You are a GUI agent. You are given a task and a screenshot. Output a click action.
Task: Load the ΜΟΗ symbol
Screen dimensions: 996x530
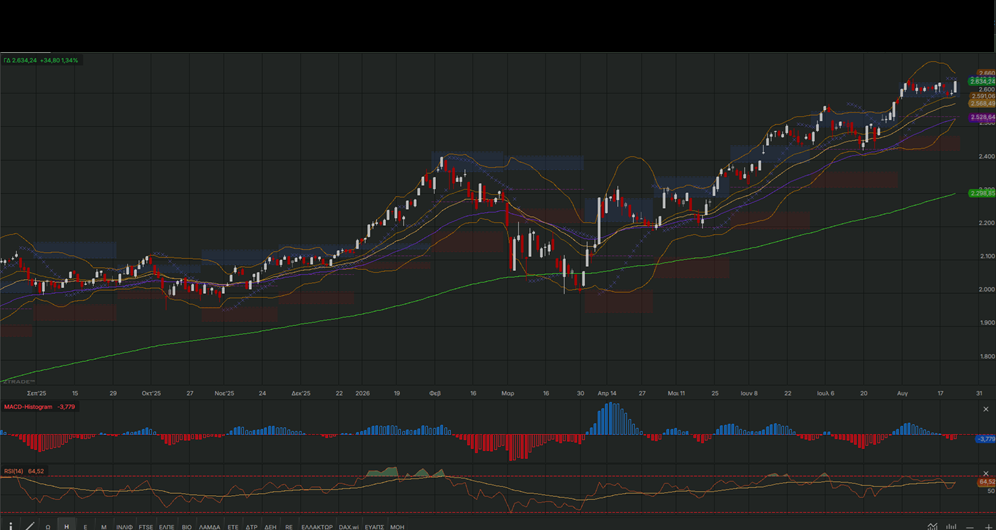click(x=397, y=527)
